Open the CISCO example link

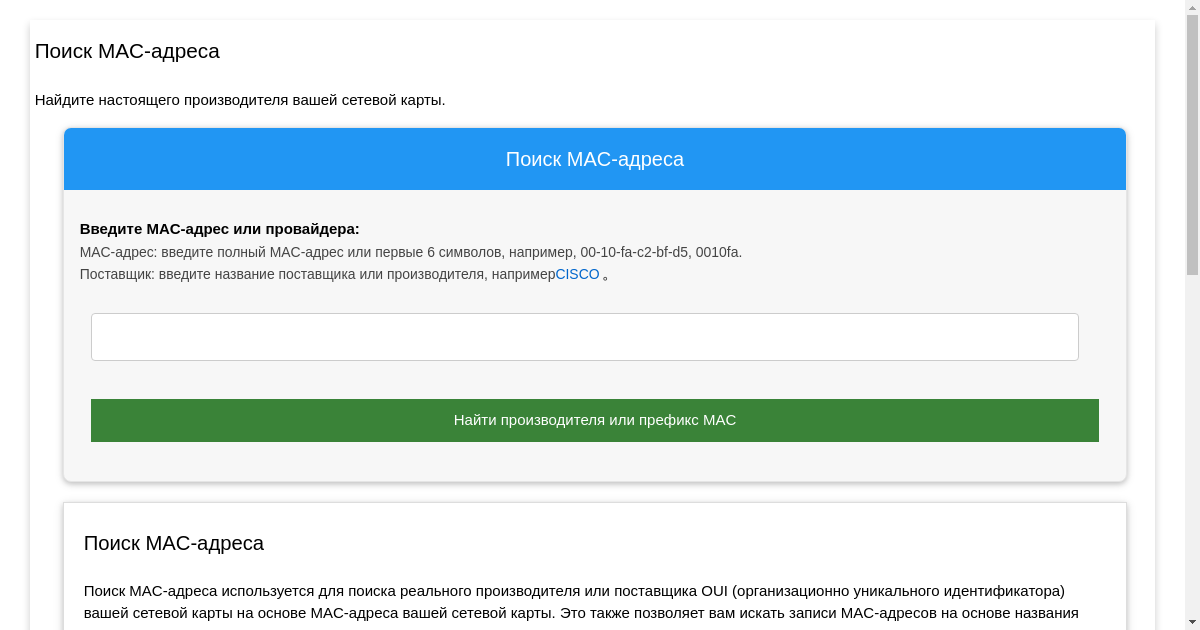tap(577, 275)
